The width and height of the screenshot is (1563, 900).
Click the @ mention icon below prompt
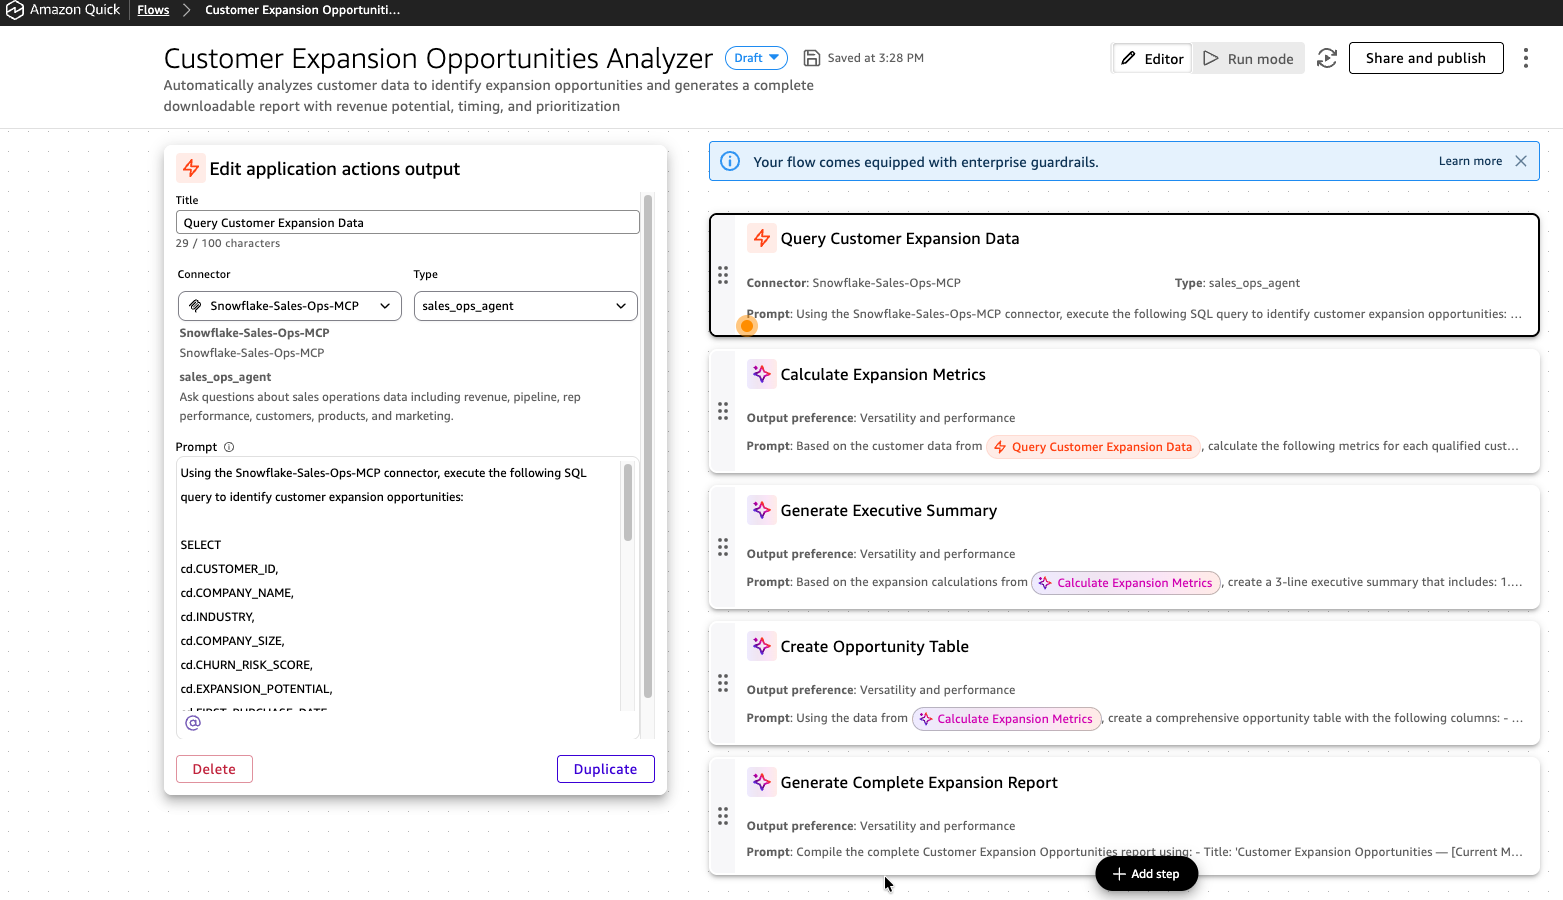(193, 722)
